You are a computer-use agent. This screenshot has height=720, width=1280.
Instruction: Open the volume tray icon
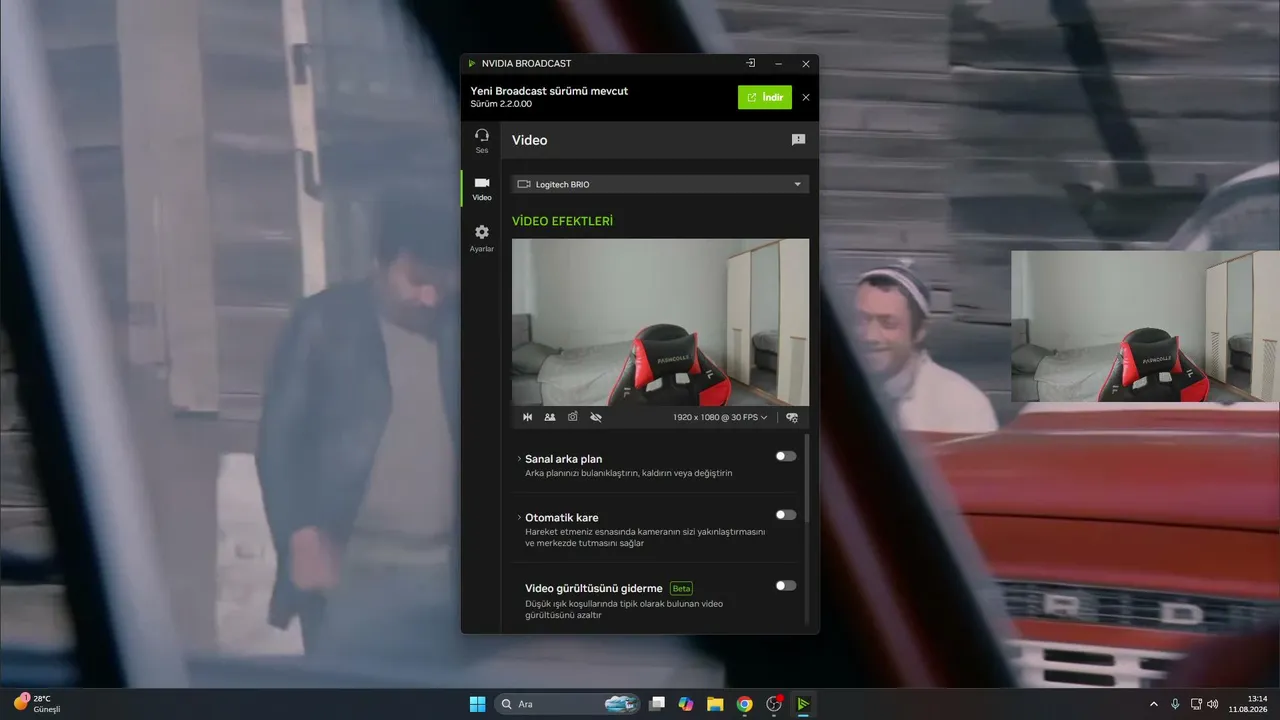(x=1213, y=704)
